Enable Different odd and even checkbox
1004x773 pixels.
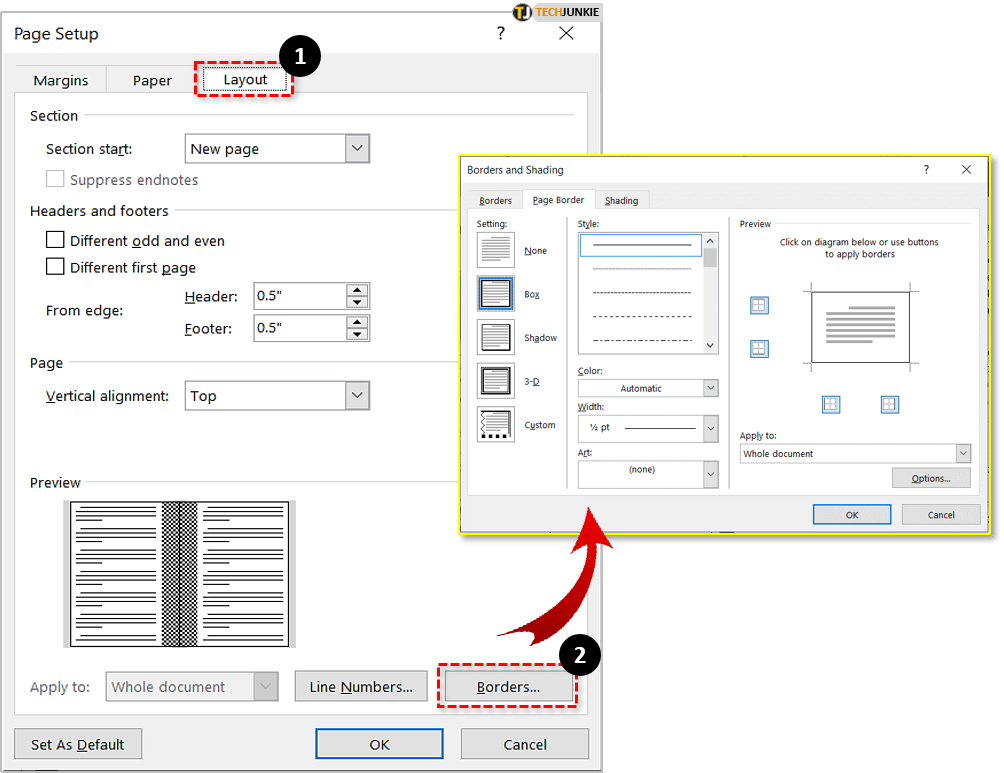(x=56, y=241)
